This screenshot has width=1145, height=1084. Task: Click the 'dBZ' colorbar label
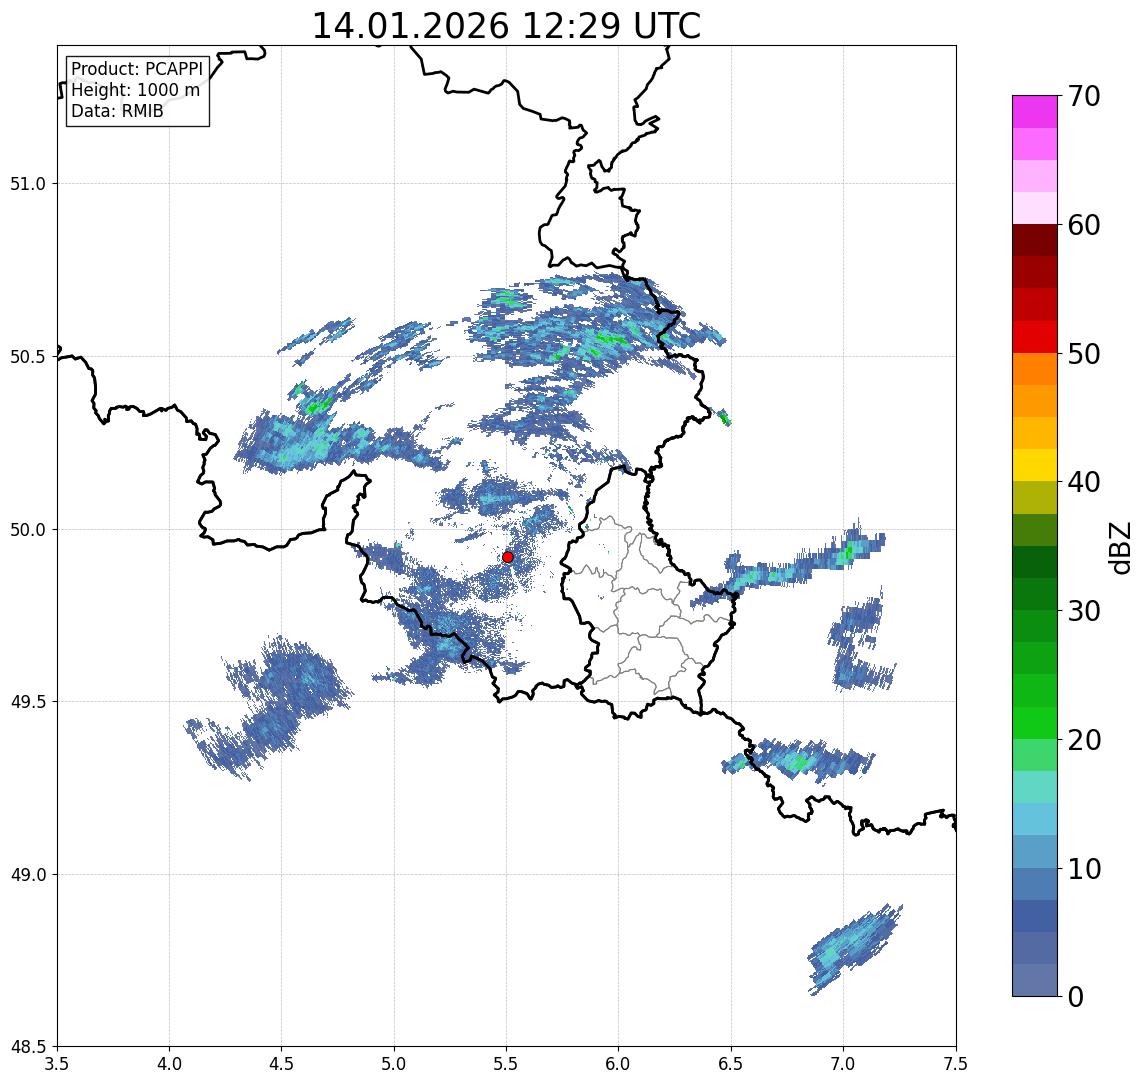[x=1120, y=547]
